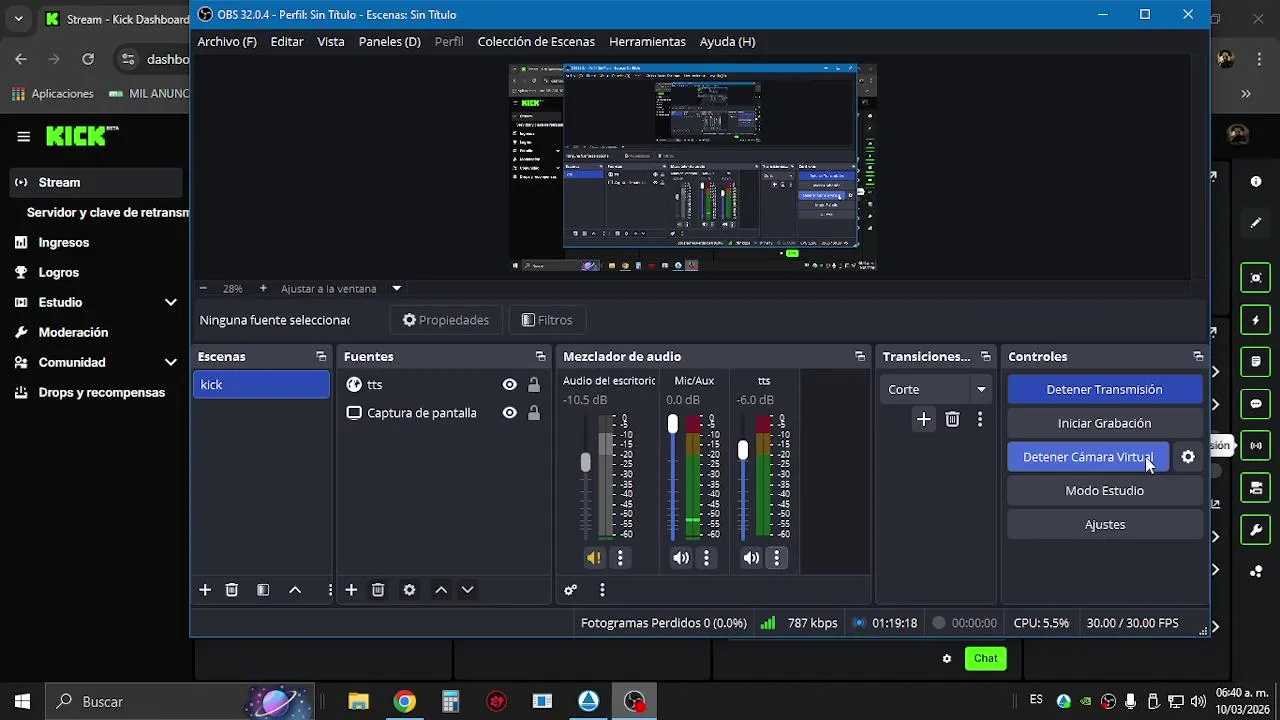Mute the Mic/Aux channel
This screenshot has width=1280, height=720.
[681, 558]
